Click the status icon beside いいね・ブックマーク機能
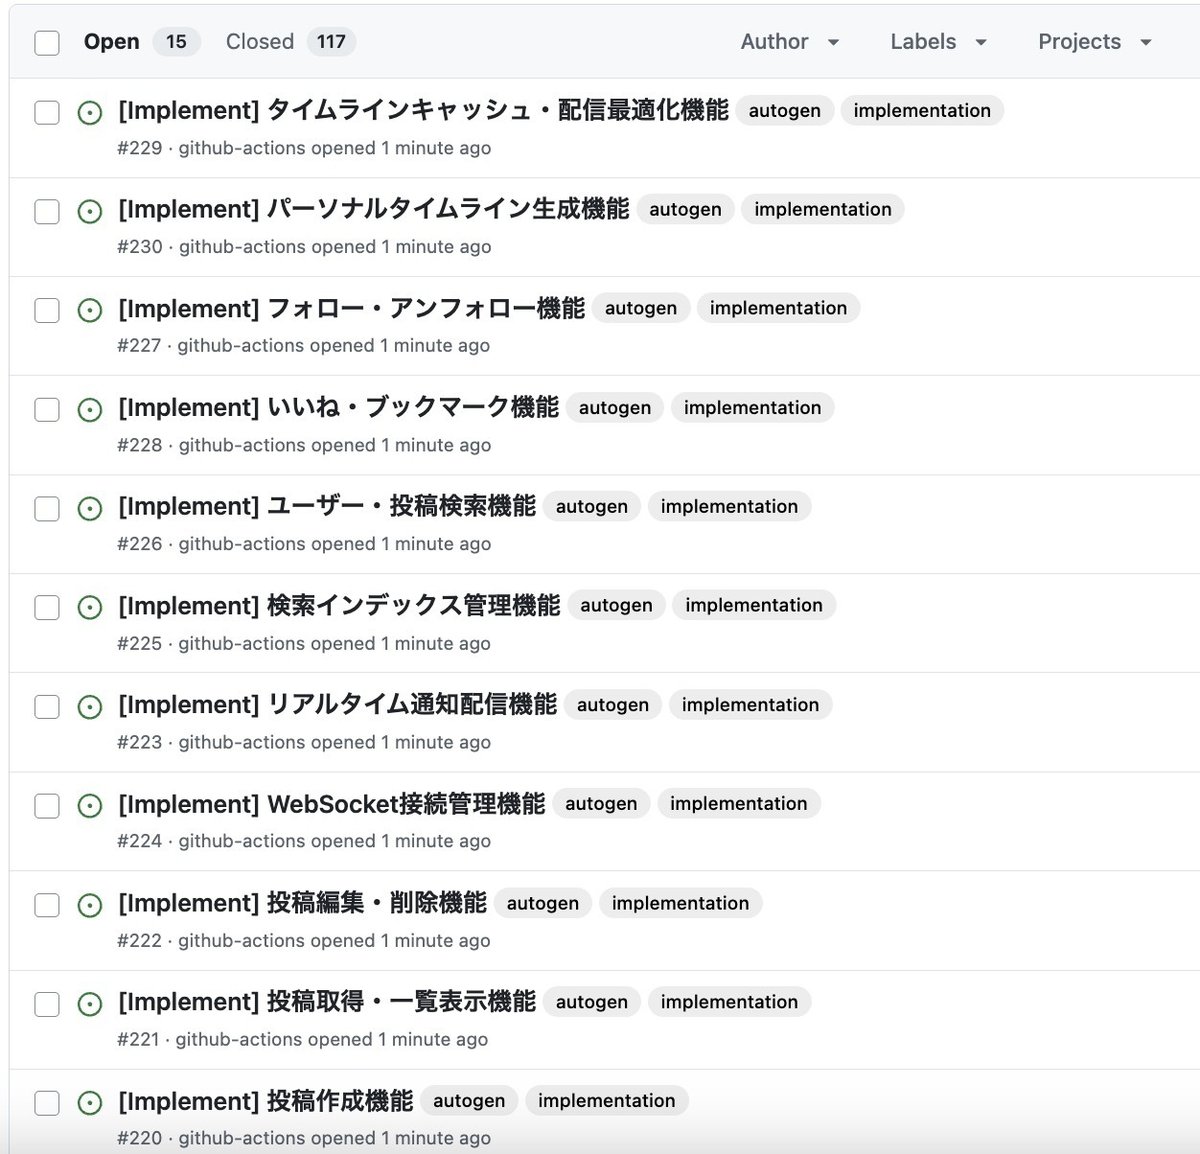1200x1154 pixels. (89, 408)
